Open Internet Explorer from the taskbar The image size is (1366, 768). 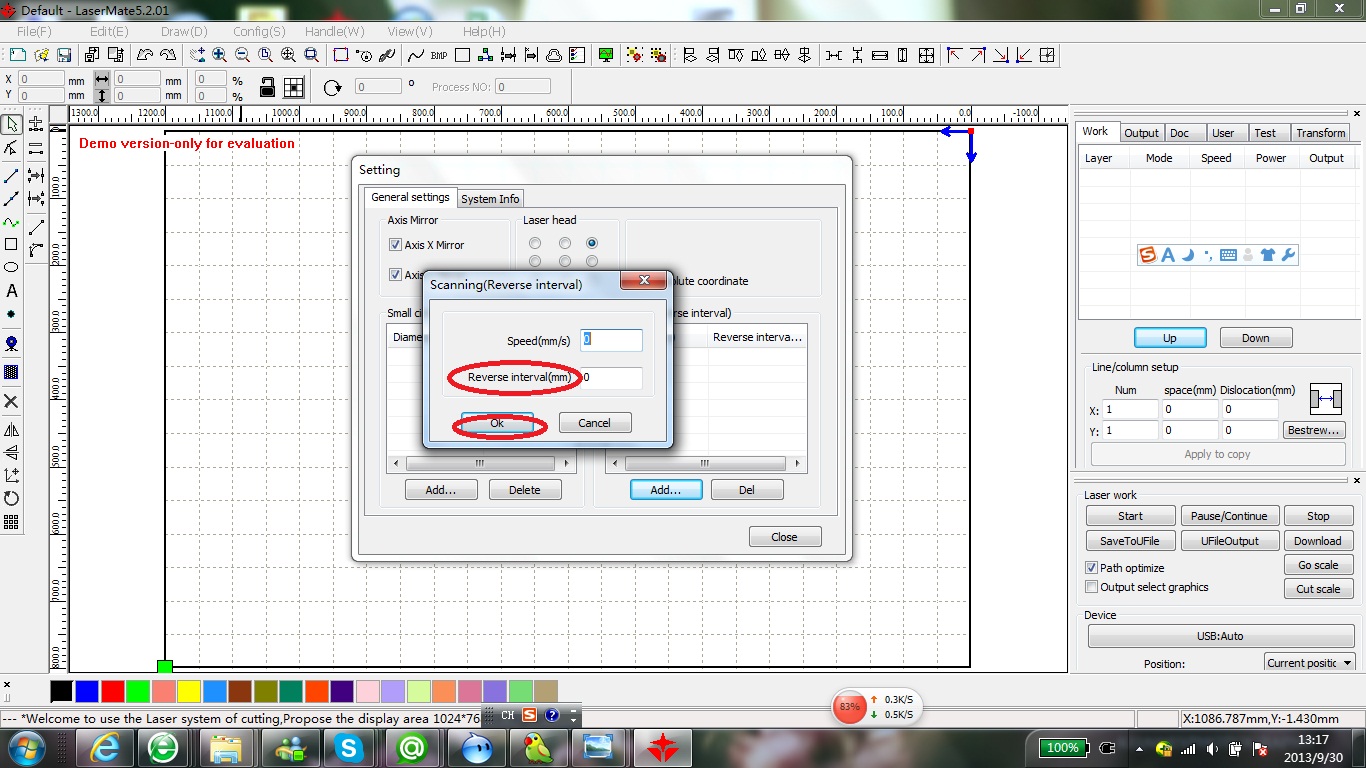(x=105, y=747)
